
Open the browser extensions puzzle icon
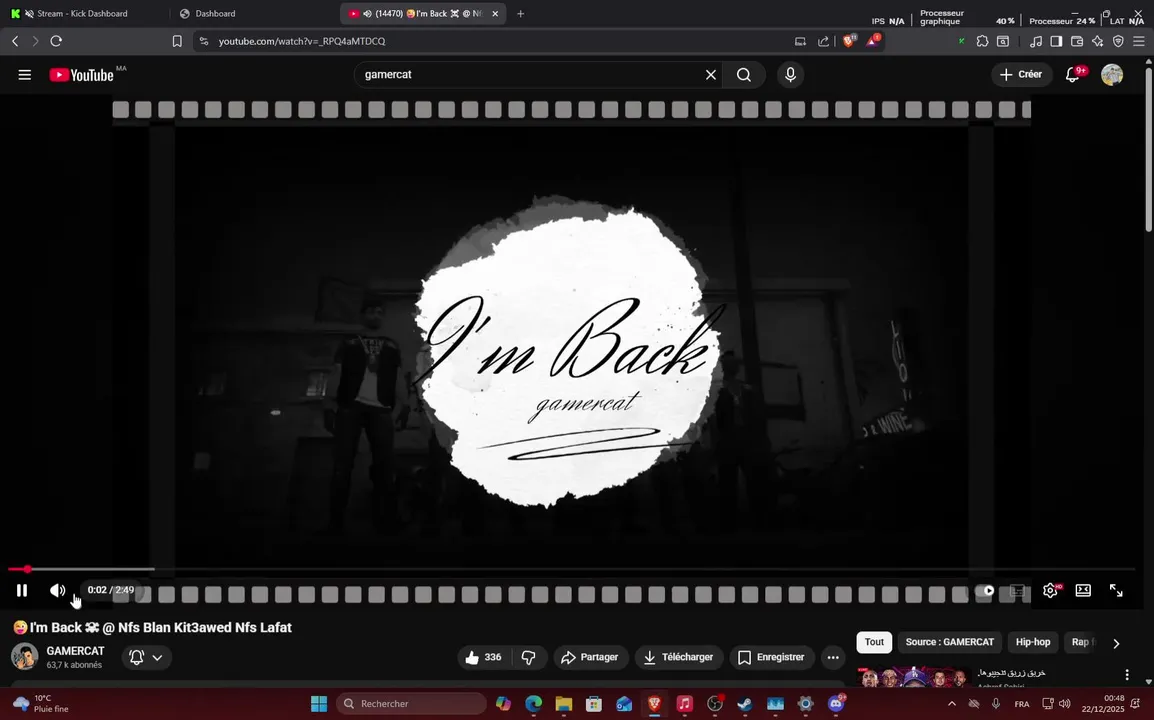pyautogui.click(x=982, y=41)
